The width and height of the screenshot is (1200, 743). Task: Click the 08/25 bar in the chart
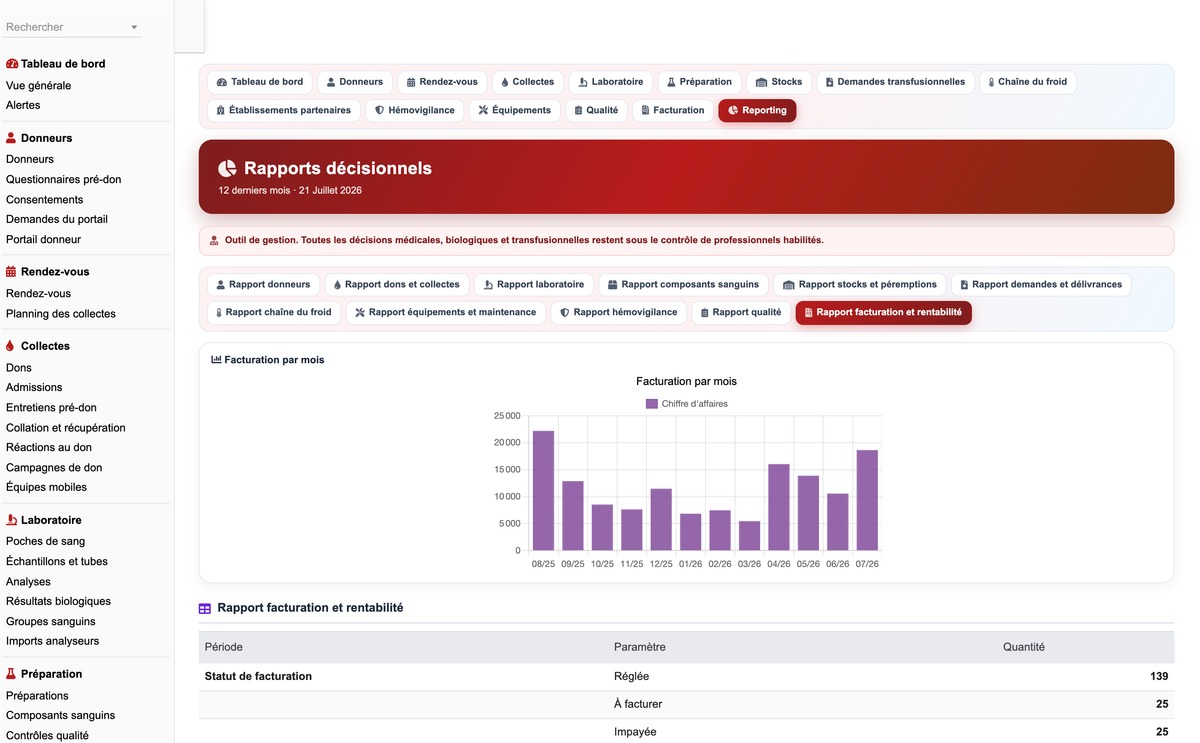[543, 490]
